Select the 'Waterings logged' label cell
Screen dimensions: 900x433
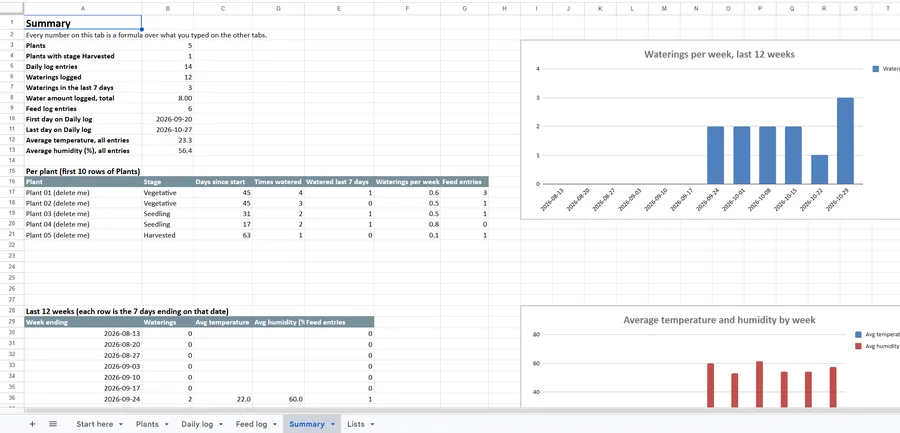[83, 77]
